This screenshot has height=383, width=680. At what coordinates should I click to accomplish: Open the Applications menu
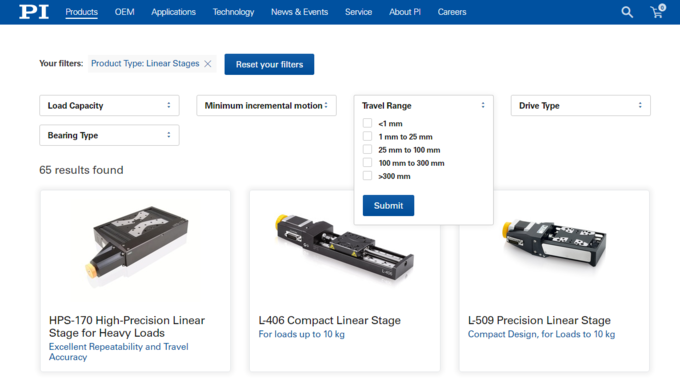pos(173,12)
